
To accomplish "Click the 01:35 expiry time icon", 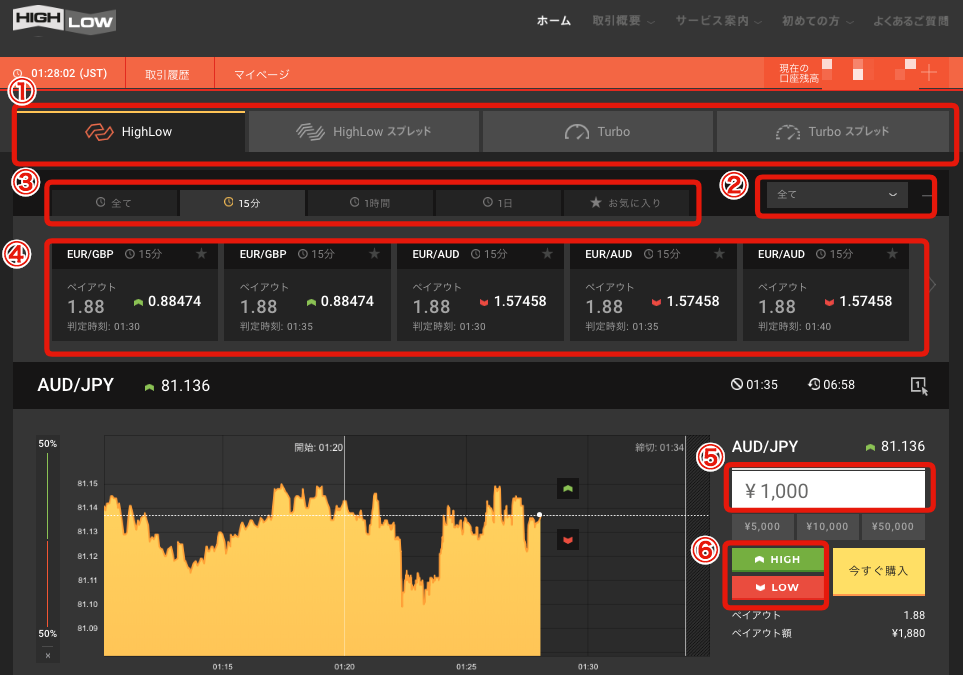I will pyautogui.click(x=737, y=384).
